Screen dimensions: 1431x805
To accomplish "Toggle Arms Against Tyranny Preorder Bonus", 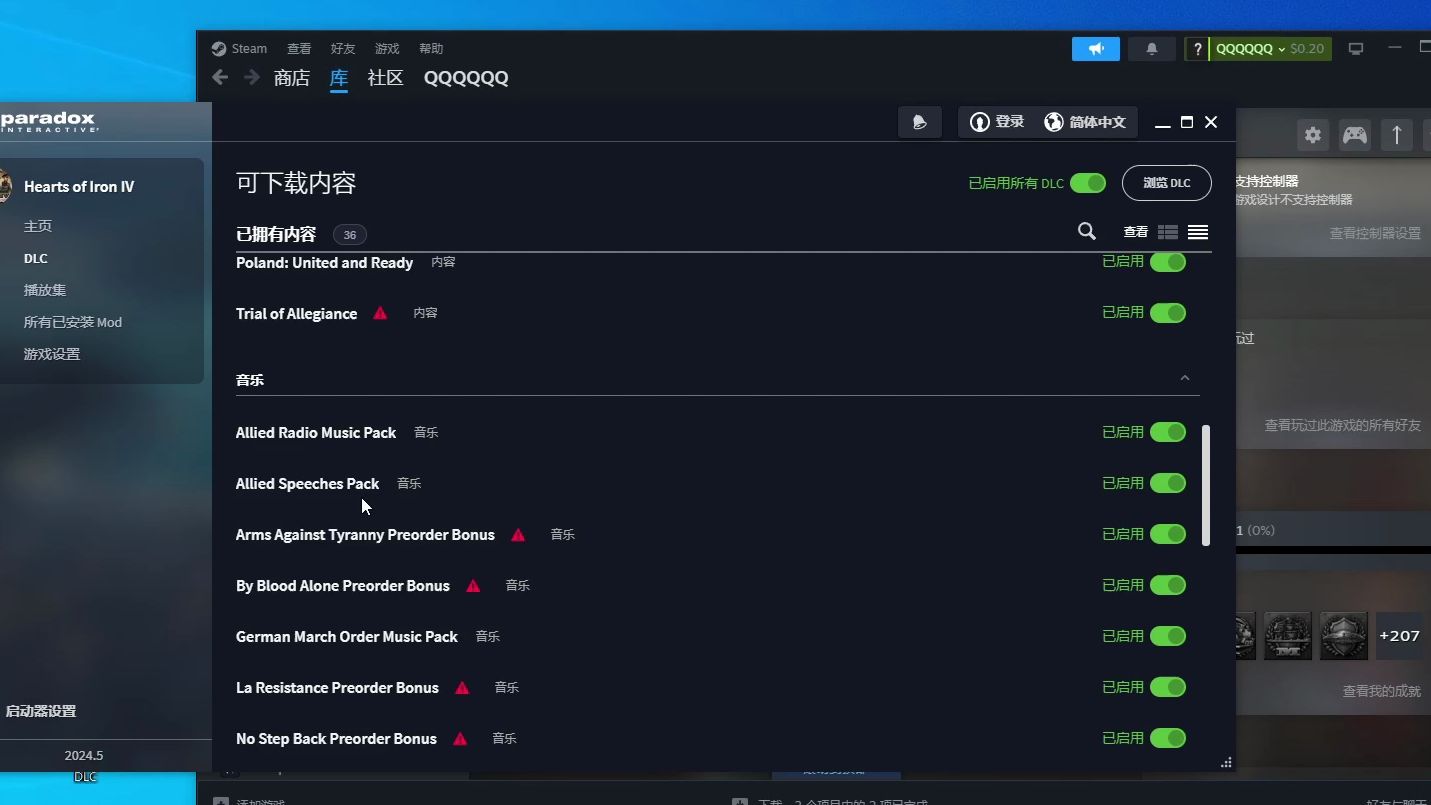I will tap(1168, 534).
